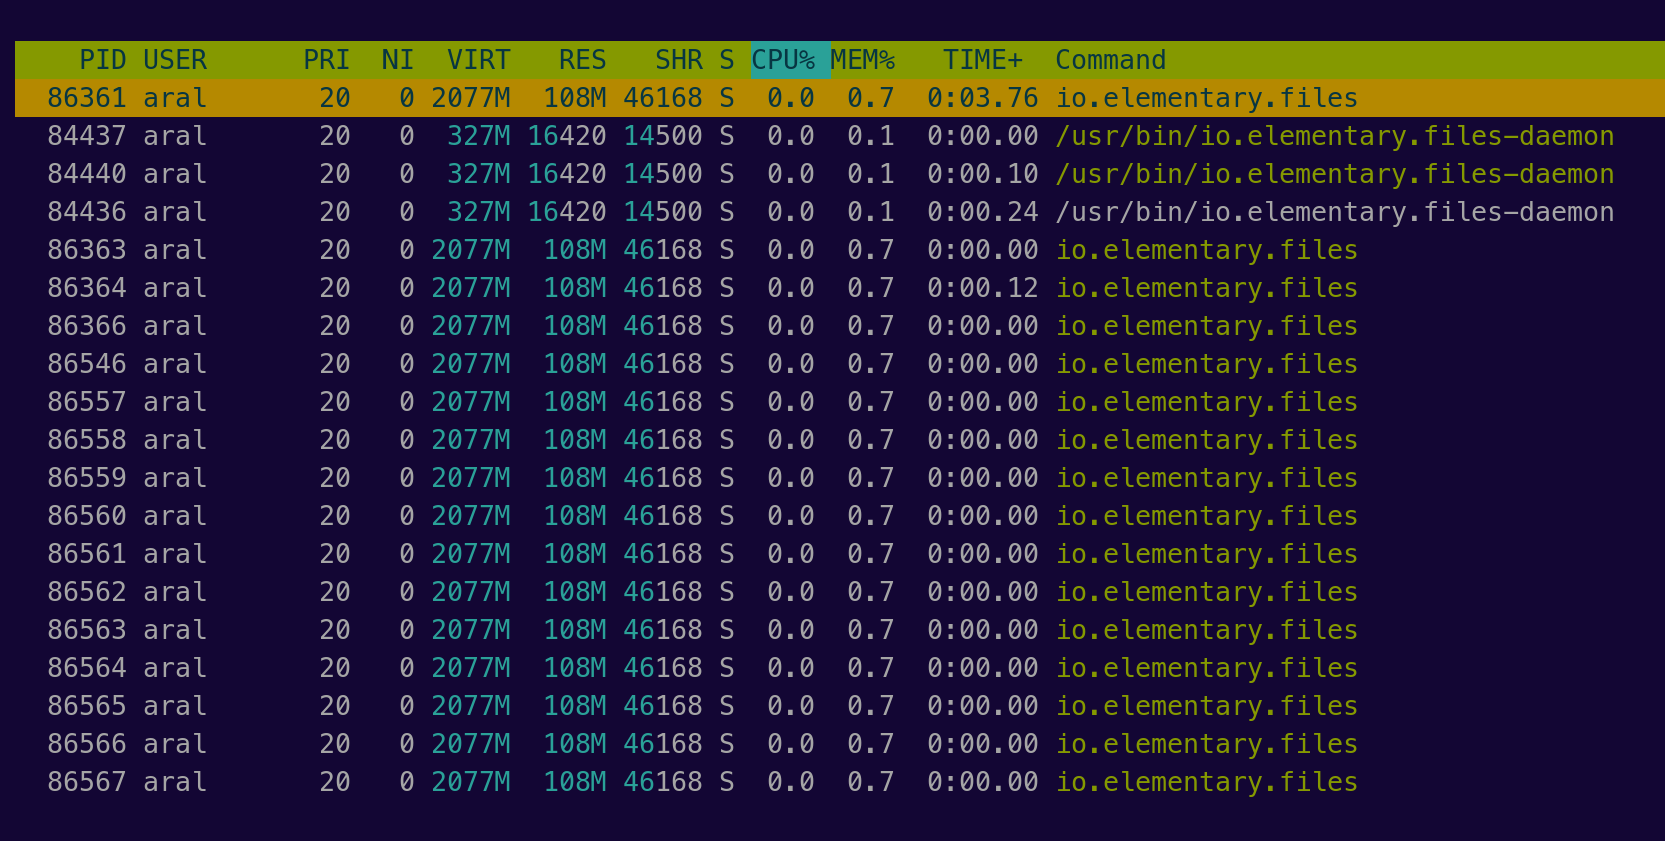Select process row with PID 86567
The image size is (1665, 841).
(x=840, y=782)
